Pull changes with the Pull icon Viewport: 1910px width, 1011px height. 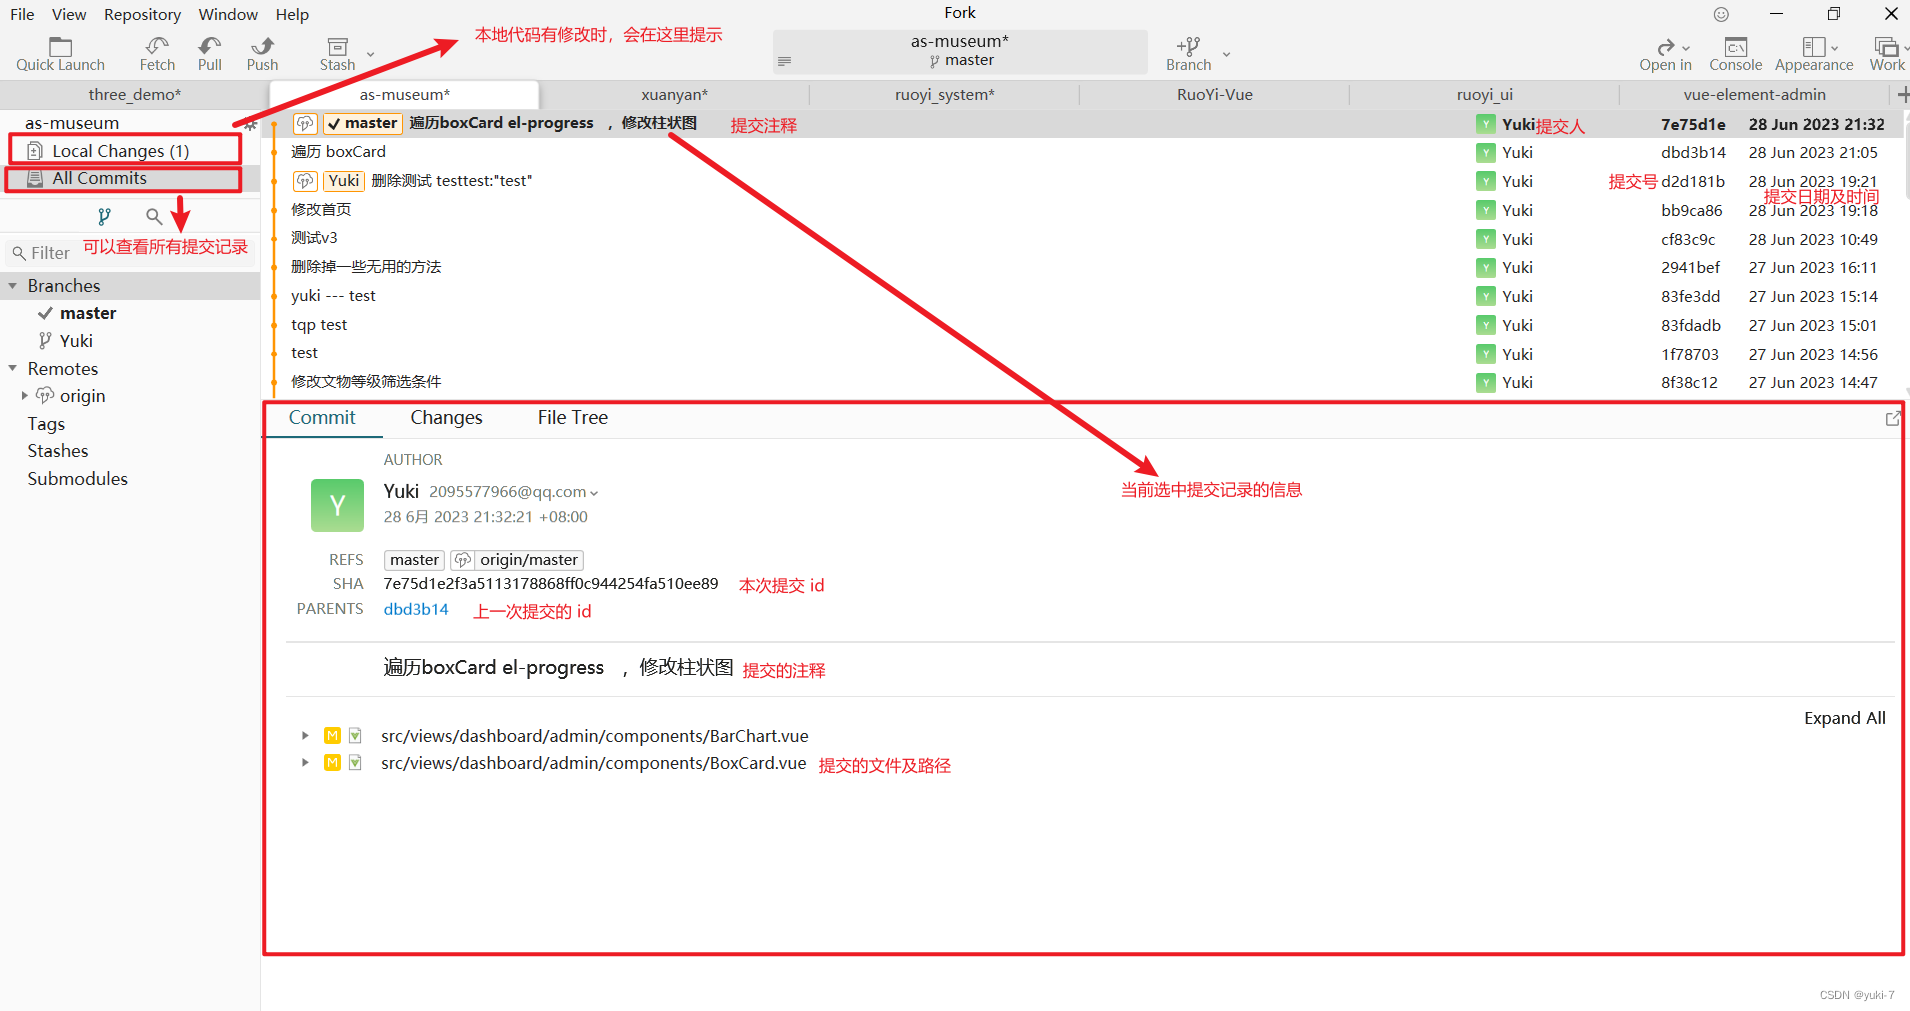210,46
